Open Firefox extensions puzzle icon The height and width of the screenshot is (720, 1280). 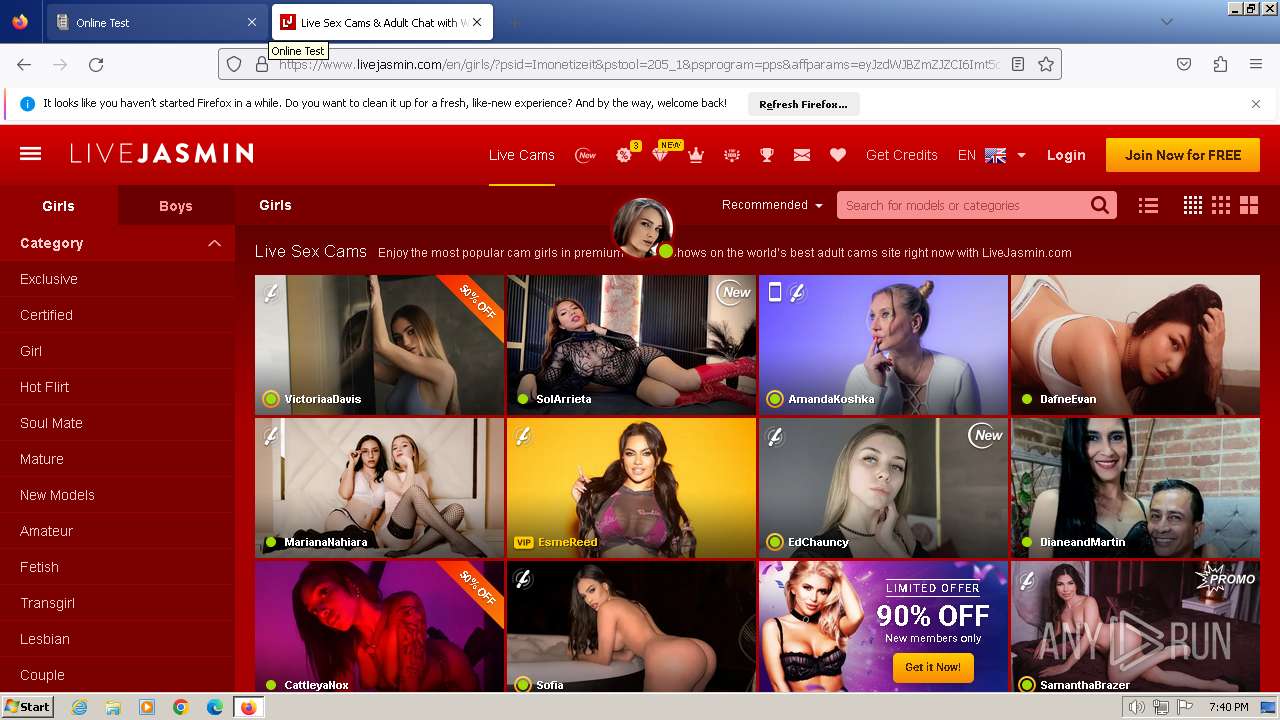click(x=1220, y=64)
